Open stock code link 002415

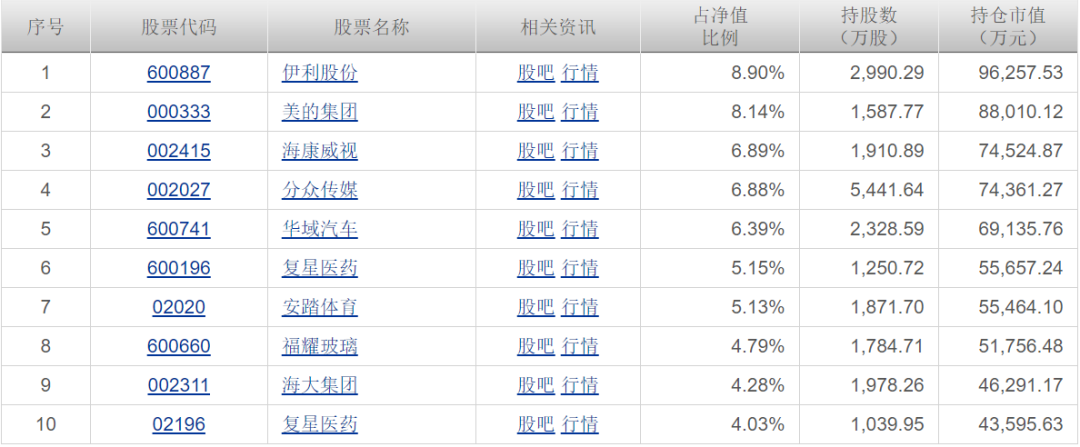click(x=178, y=151)
